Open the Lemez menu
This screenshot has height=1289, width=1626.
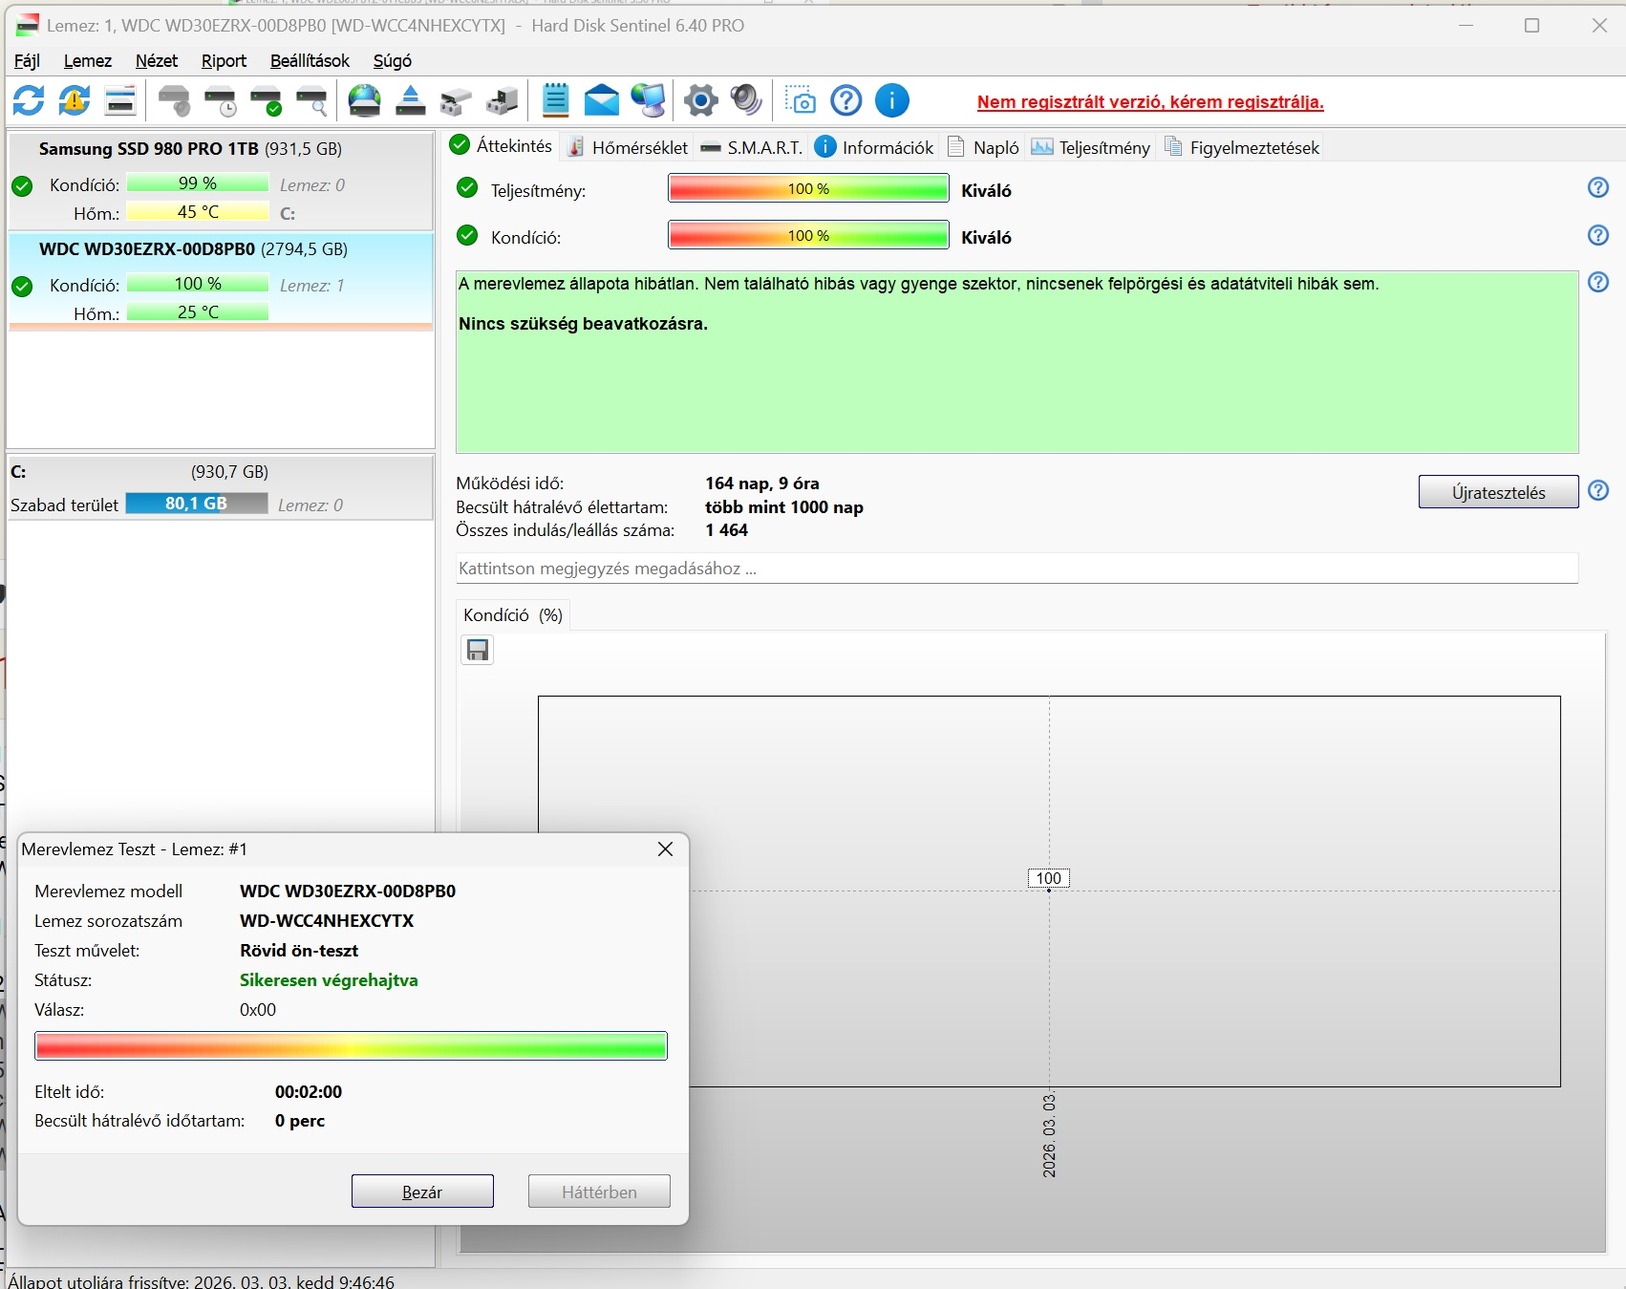[x=88, y=61]
